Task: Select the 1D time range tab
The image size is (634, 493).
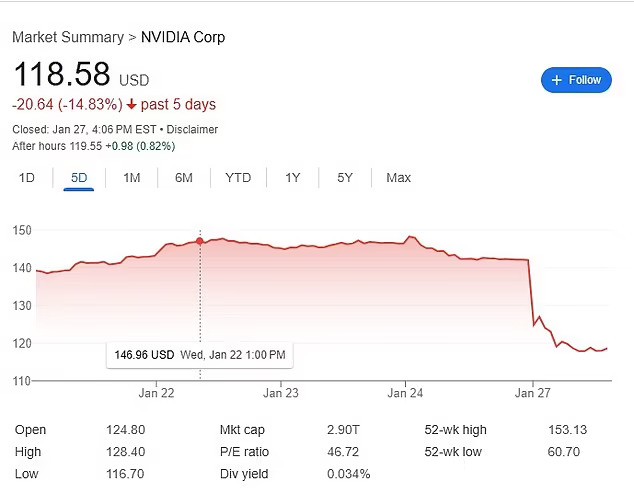Action: click(x=27, y=178)
